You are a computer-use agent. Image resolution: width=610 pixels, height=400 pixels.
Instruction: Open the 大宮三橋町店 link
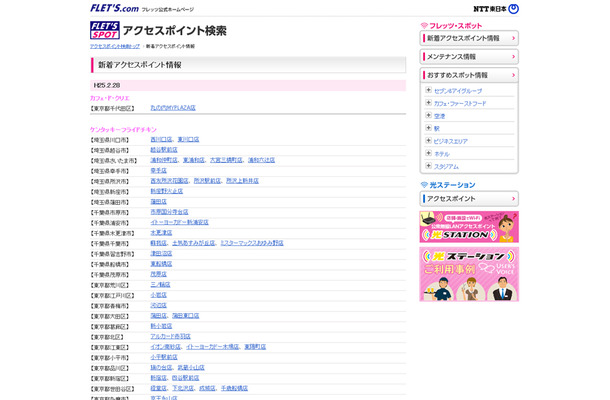(x=226, y=160)
